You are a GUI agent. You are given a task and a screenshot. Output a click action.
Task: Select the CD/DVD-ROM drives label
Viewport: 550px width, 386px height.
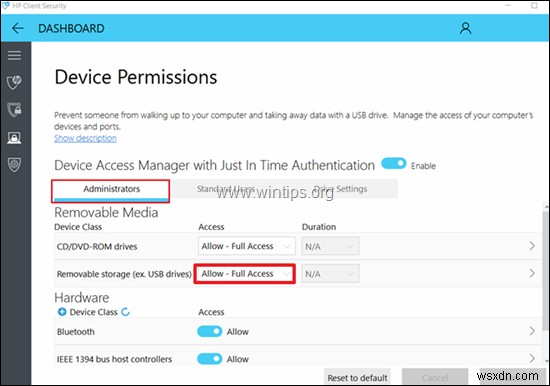click(x=97, y=246)
